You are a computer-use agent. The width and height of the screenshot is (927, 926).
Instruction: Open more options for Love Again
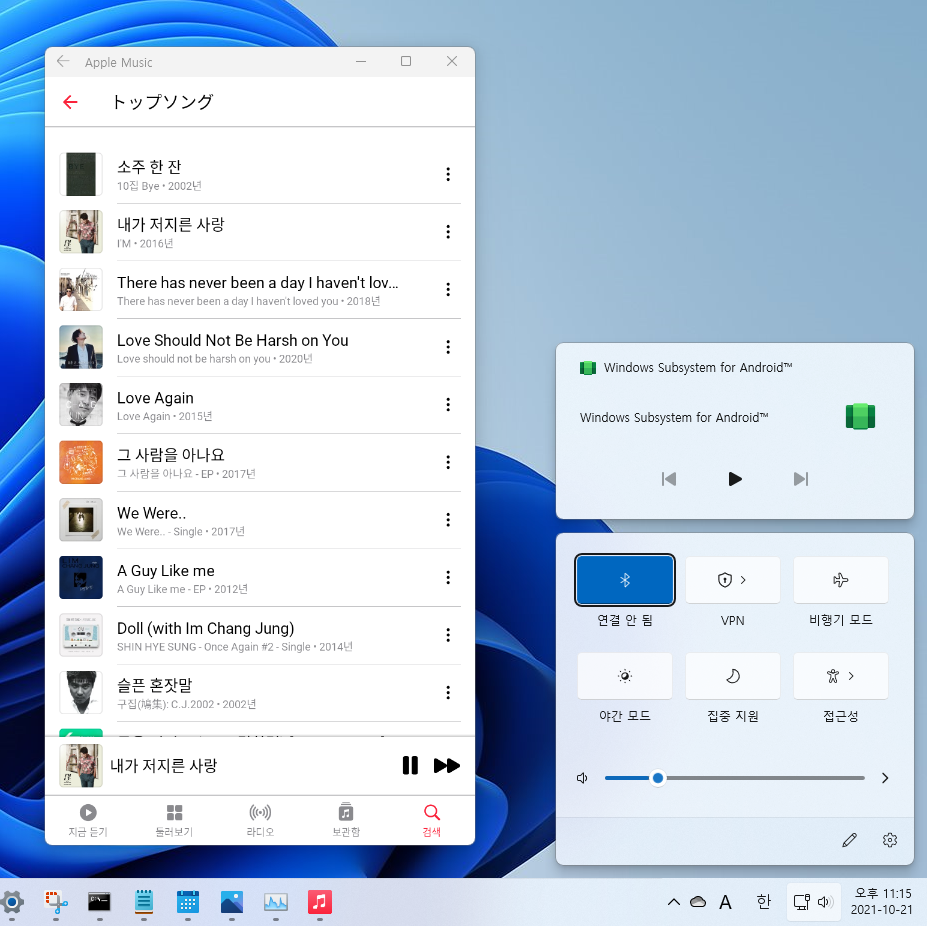(x=448, y=404)
